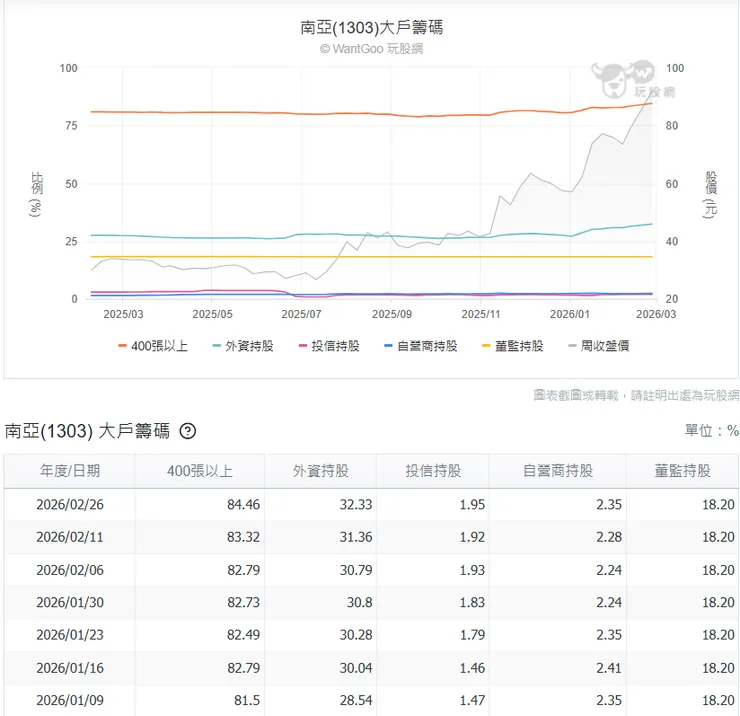Image resolution: width=740 pixels, height=716 pixels.
Task: Click the 單位：% unit label
Action: click(712, 430)
